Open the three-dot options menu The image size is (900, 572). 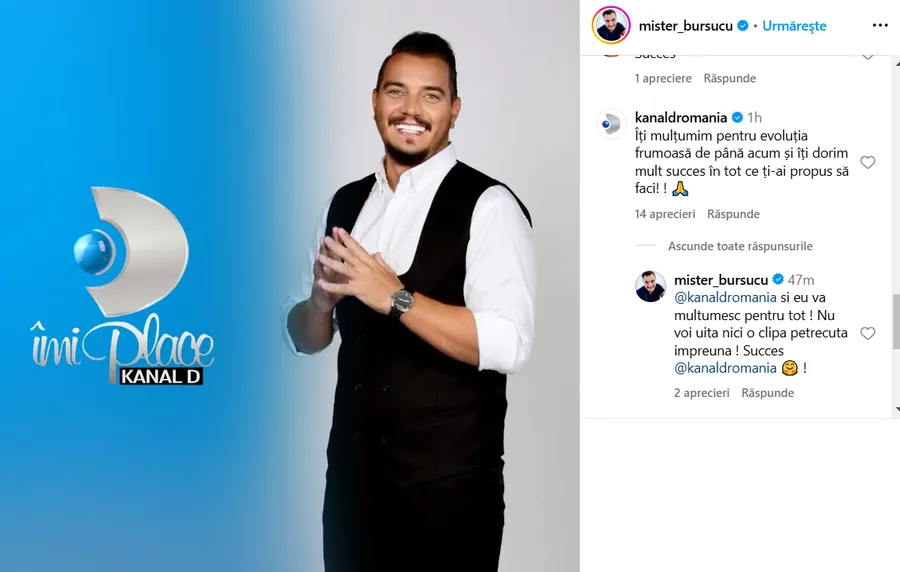point(880,25)
